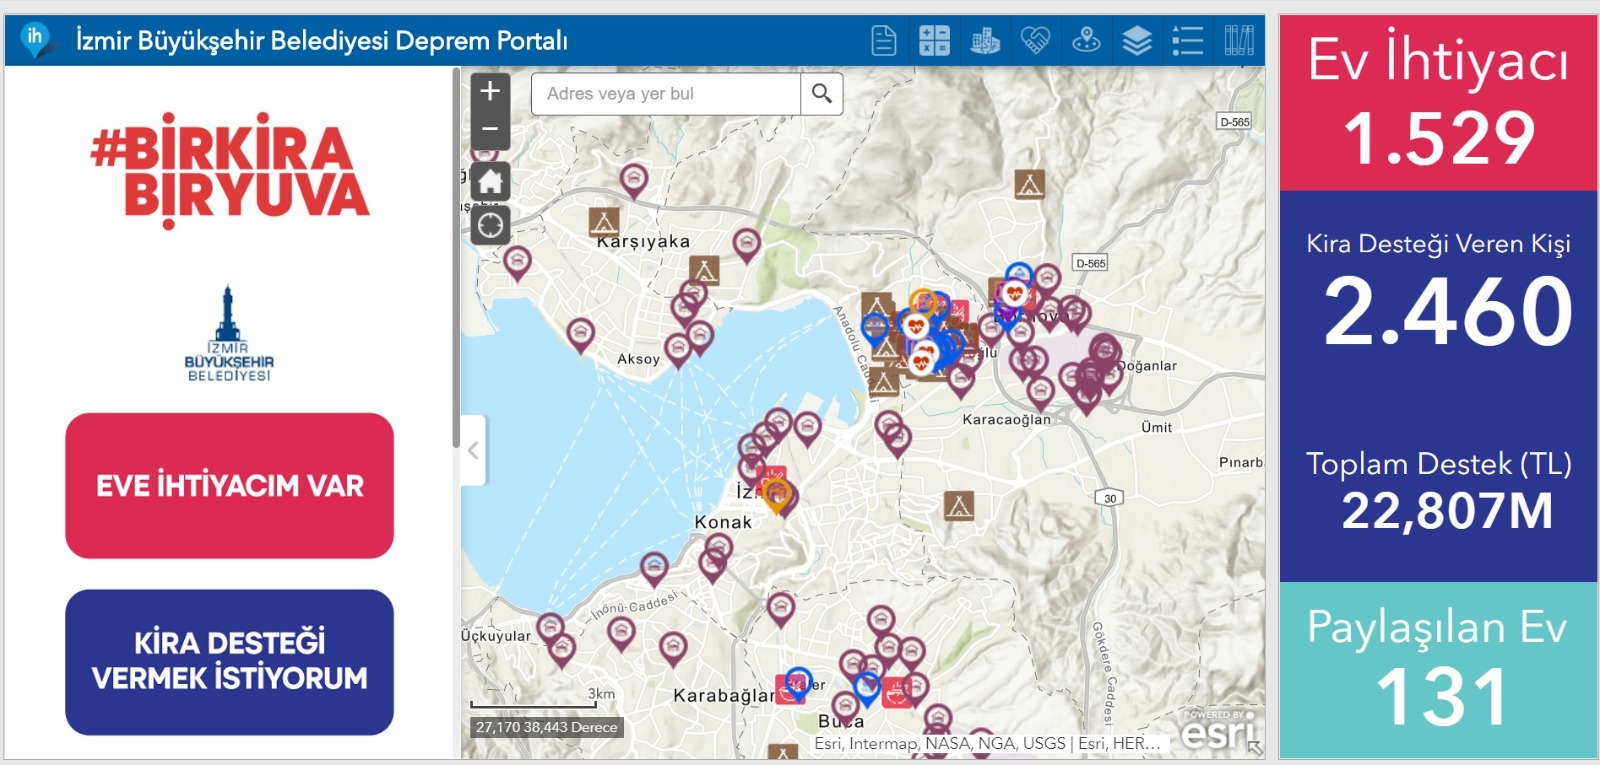Image resolution: width=1600 pixels, height=765 pixels.
Task: Click the İzmir portal logo in header
Action: coord(36,40)
